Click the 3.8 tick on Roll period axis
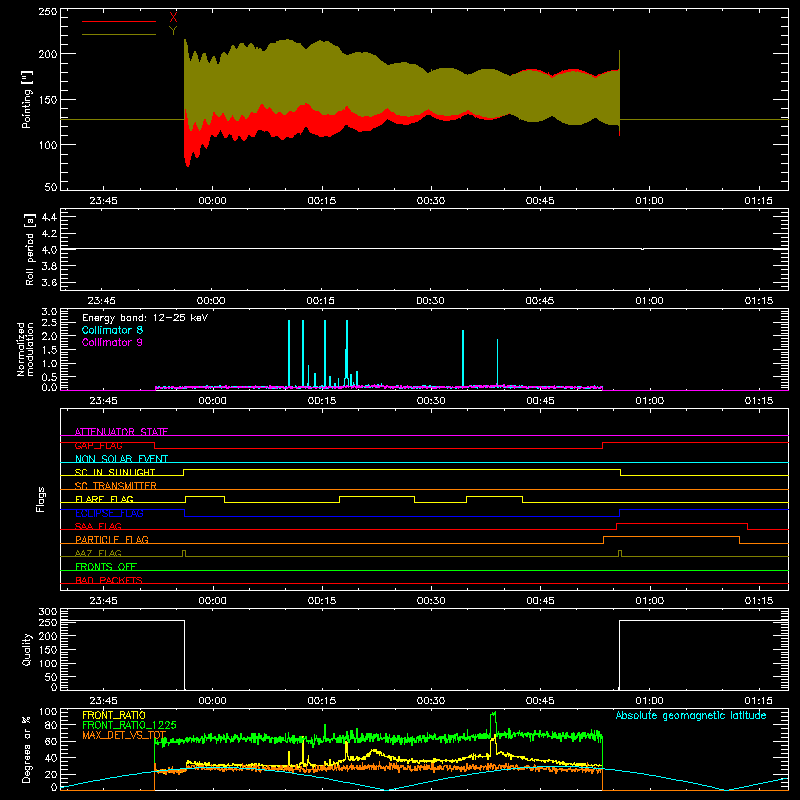Screen dimensions: 800x800 pyautogui.click(x=49, y=266)
